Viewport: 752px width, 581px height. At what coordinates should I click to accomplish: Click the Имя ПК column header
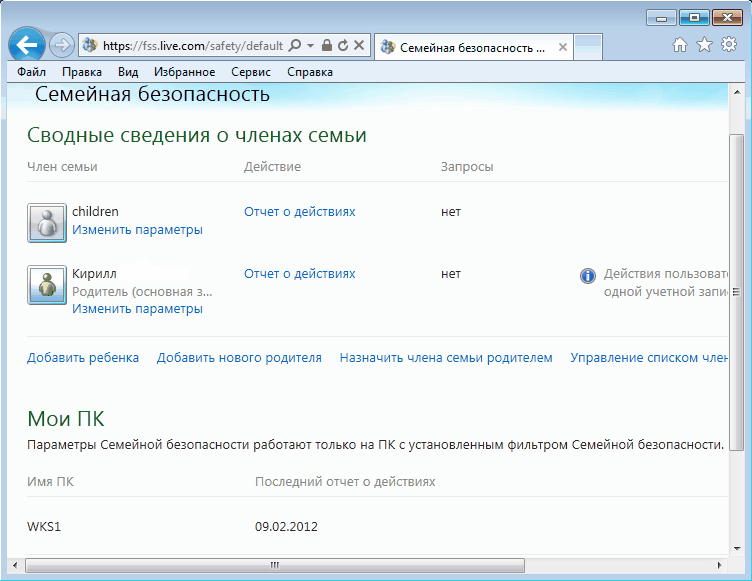(50, 481)
